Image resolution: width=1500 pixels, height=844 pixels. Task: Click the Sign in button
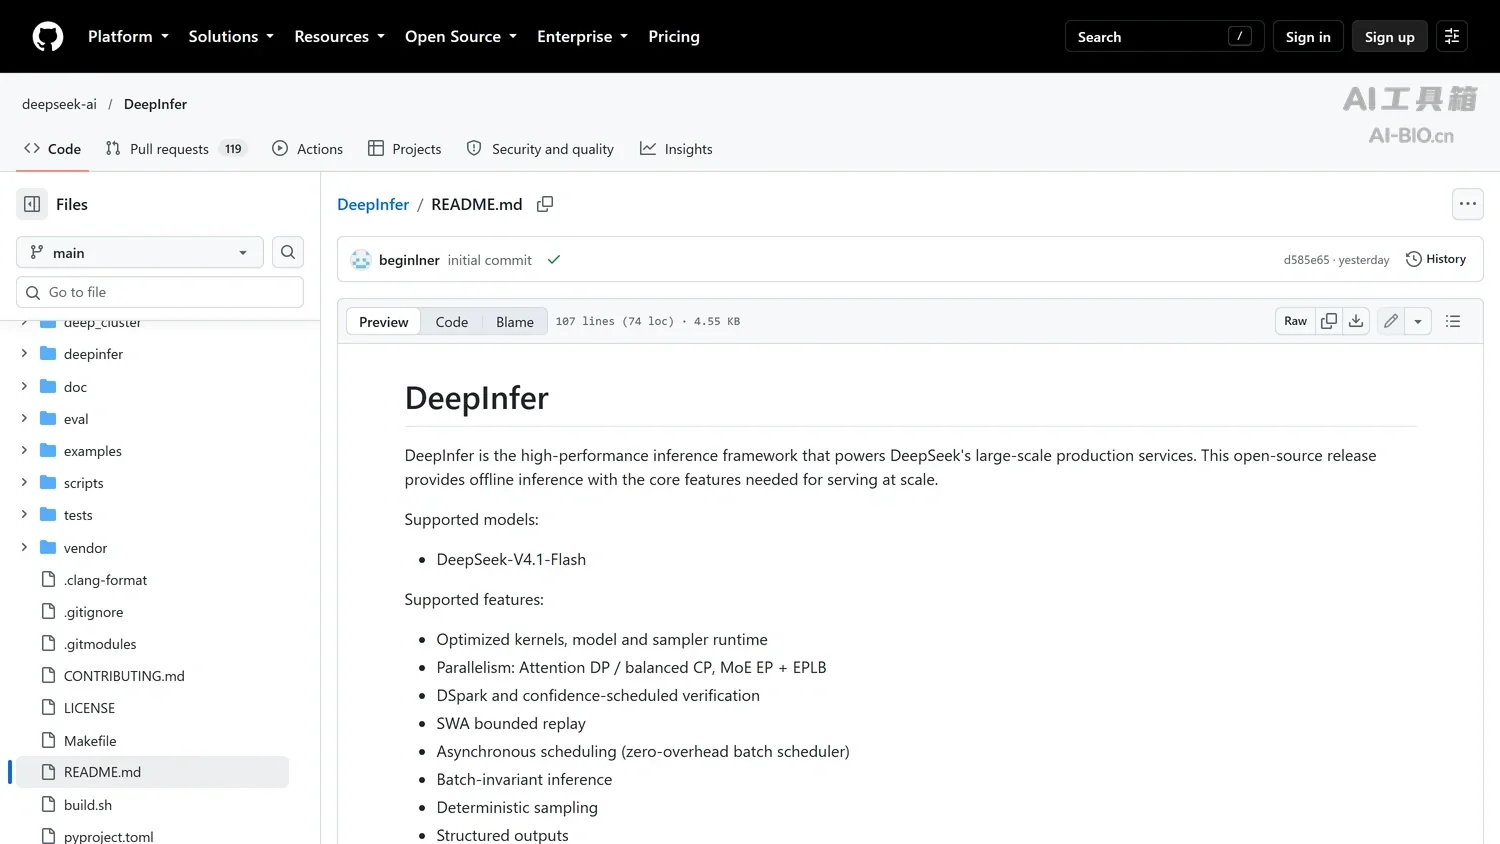tap(1308, 37)
